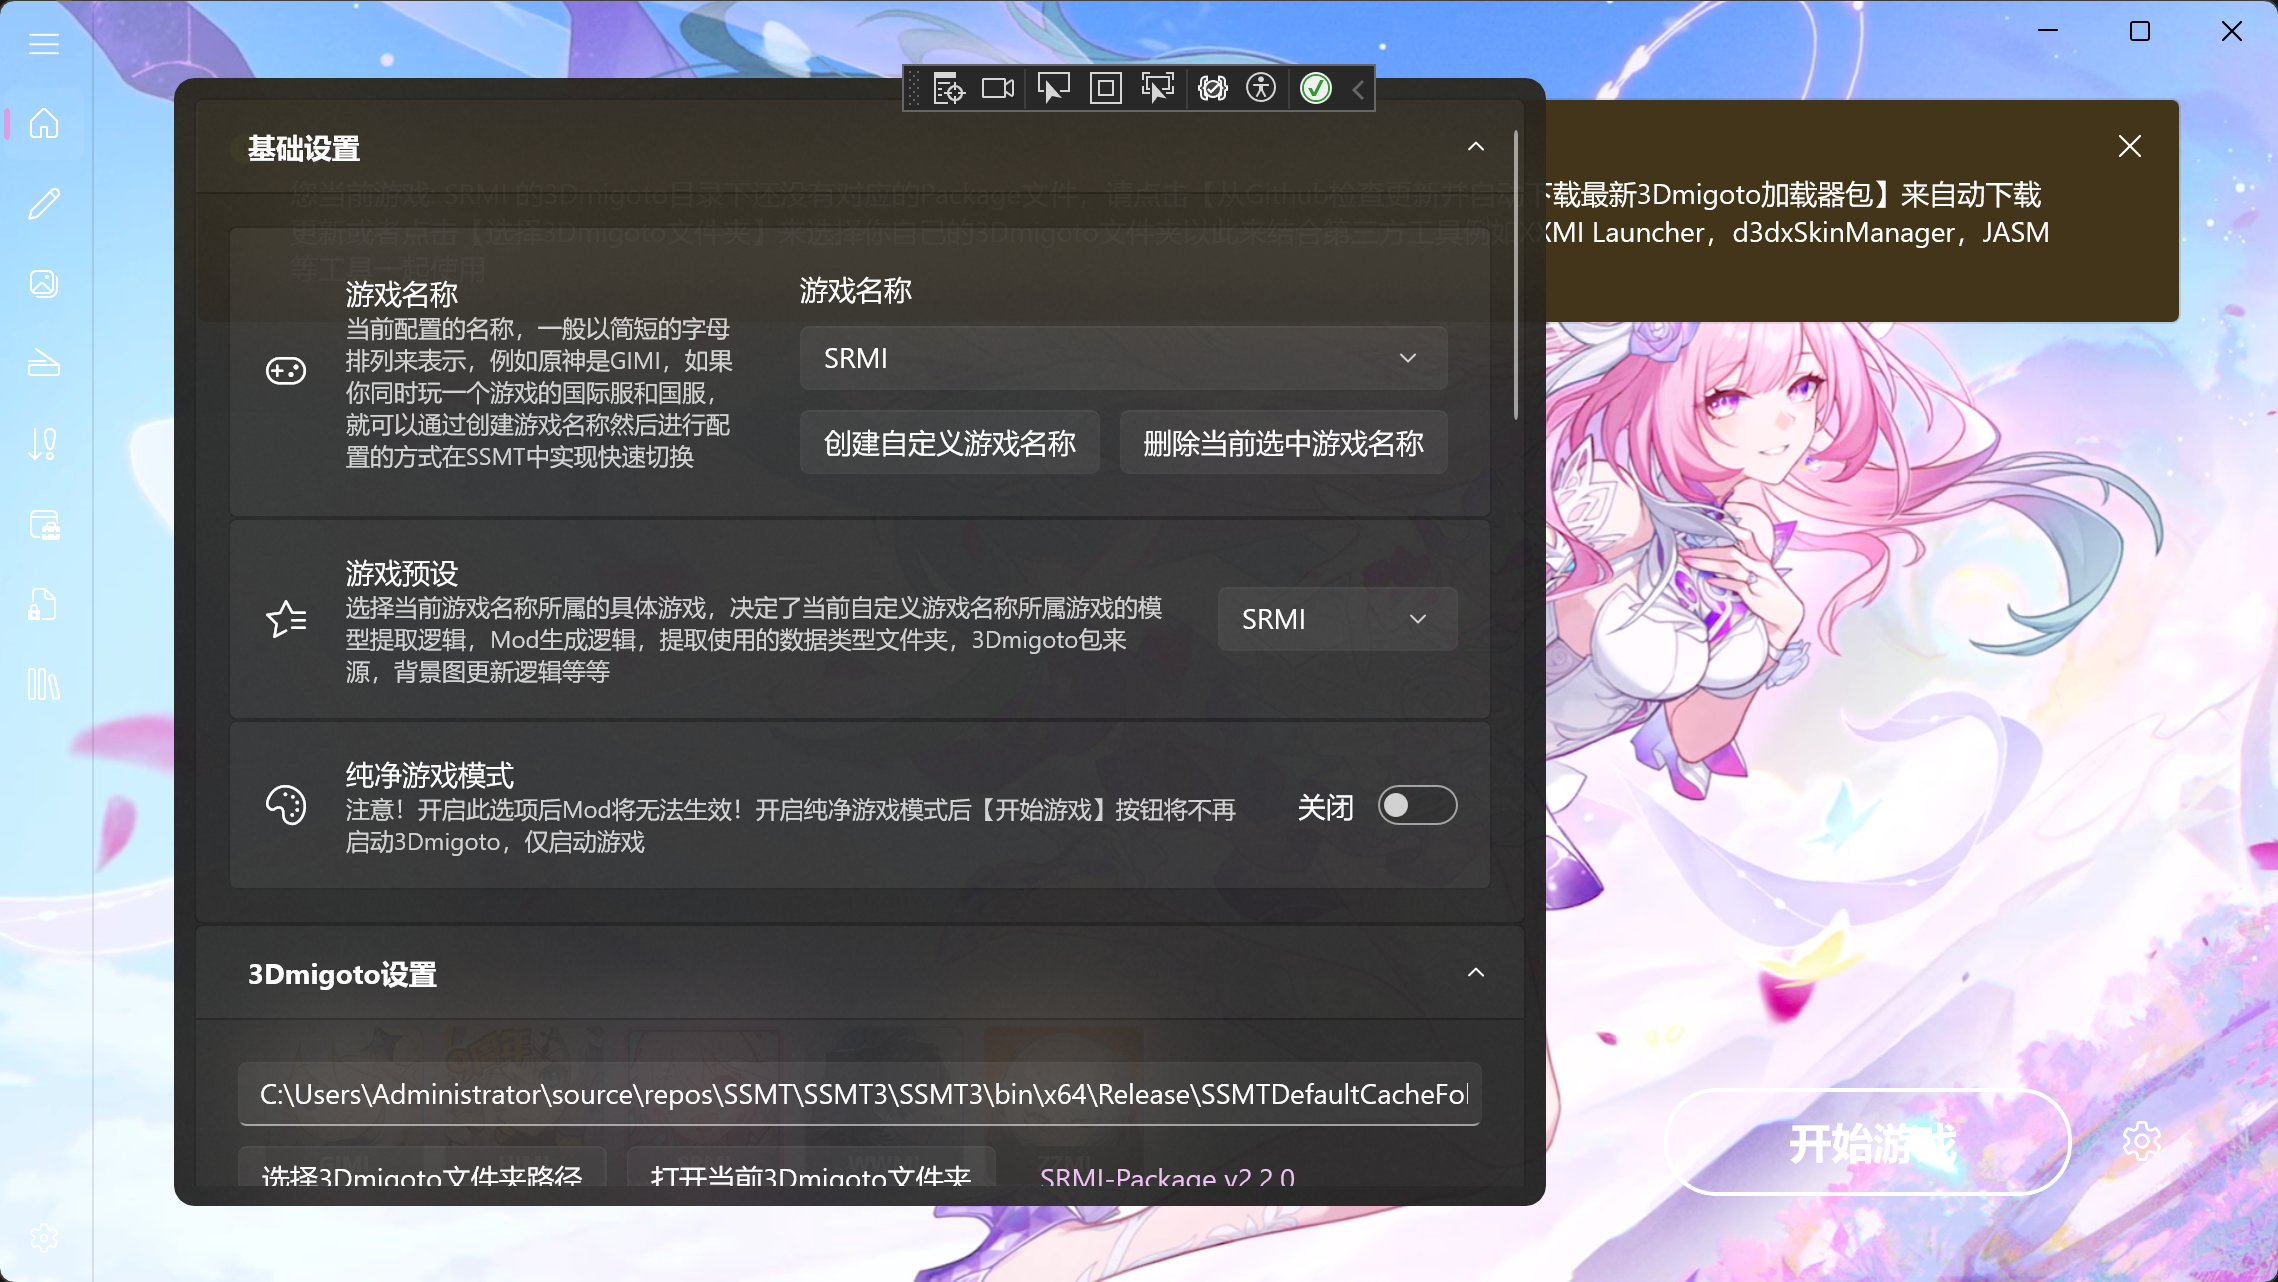Click inside the 3Dmigoto path input field
This screenshot has width=2278, height=1282.
click(860, 1094)
